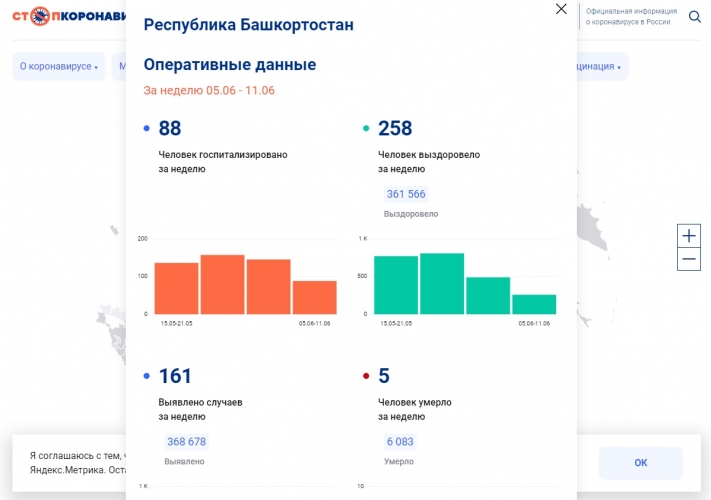Image resolution: width=711 pixels, height=500 pixels.
Task: Click the blue dot beside 88
Action: point(147,128)
